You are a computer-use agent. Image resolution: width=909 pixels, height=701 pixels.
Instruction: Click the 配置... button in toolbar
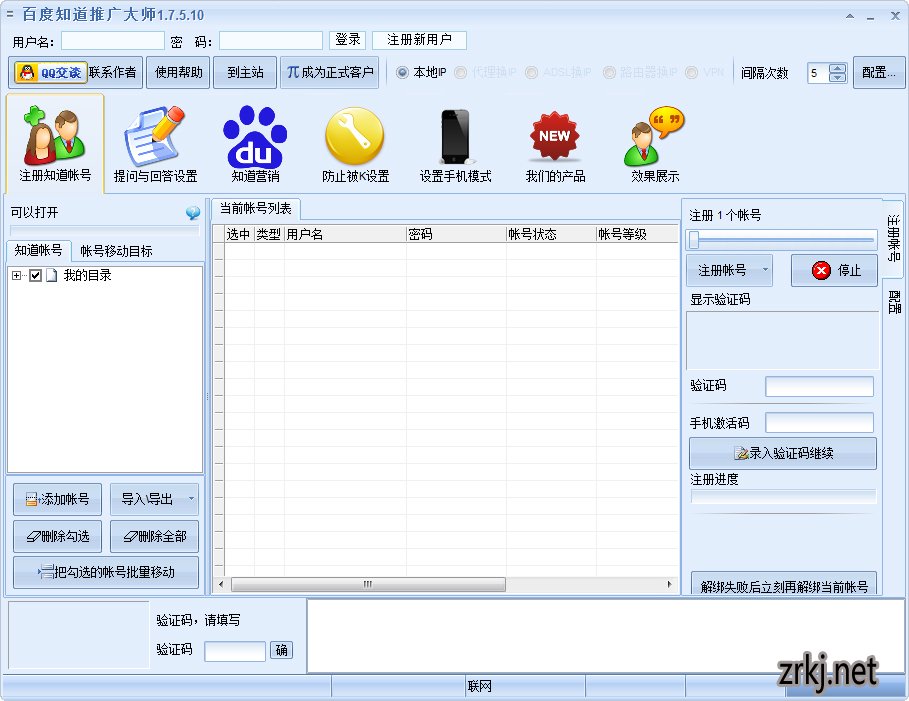(x=879, y=72)
